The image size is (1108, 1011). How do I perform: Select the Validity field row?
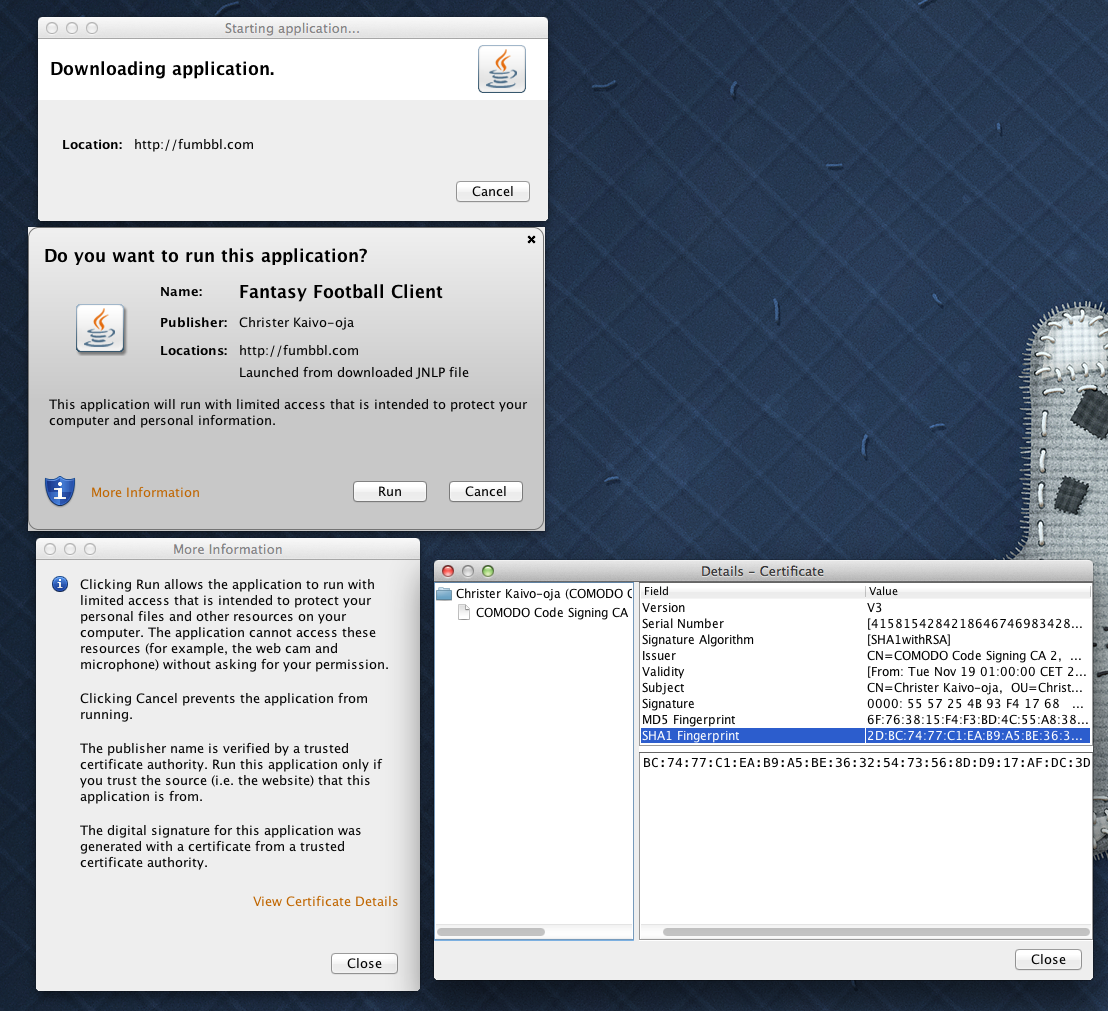(865, 672)
